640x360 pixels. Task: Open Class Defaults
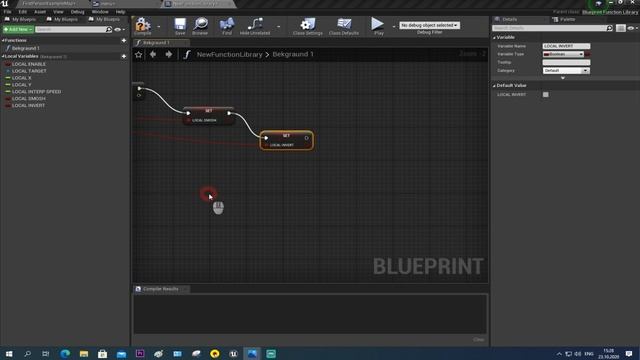pos(344,26)
